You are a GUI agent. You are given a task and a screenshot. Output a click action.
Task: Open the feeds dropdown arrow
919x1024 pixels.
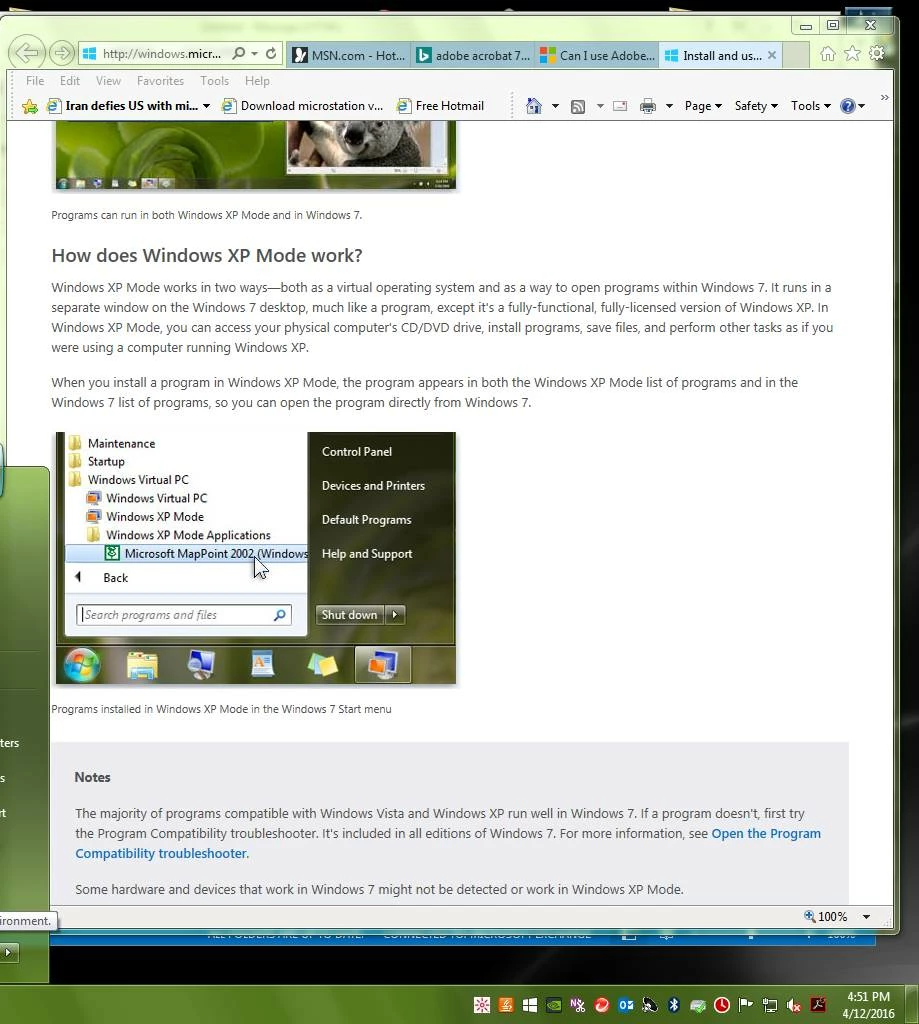[x=600, y=106]
